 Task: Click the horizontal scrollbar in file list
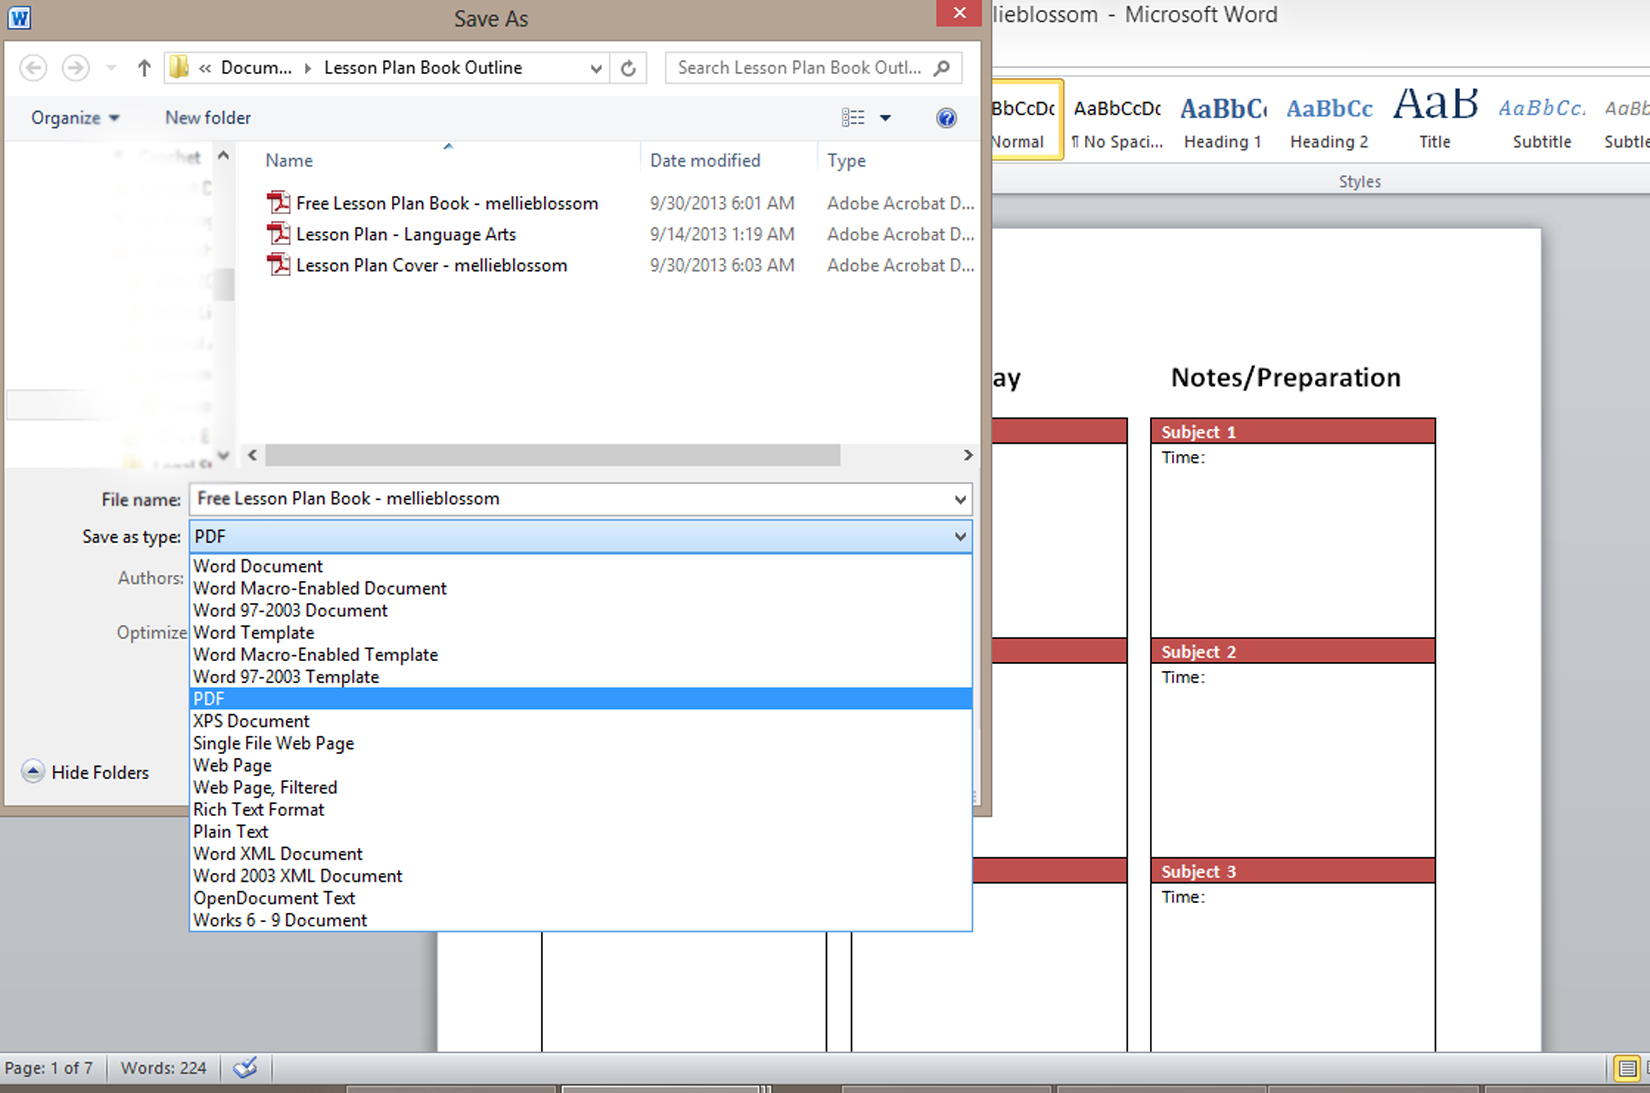(553, 455)
